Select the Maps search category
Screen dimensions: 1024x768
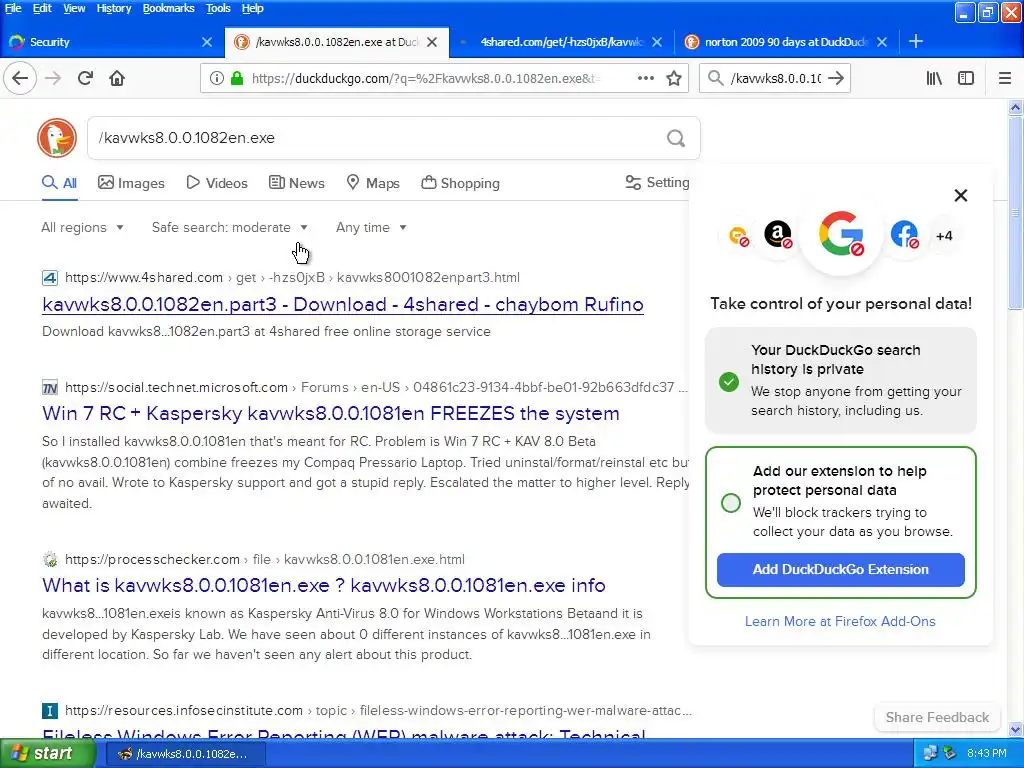pyautogui.click(x=373, y=183)
